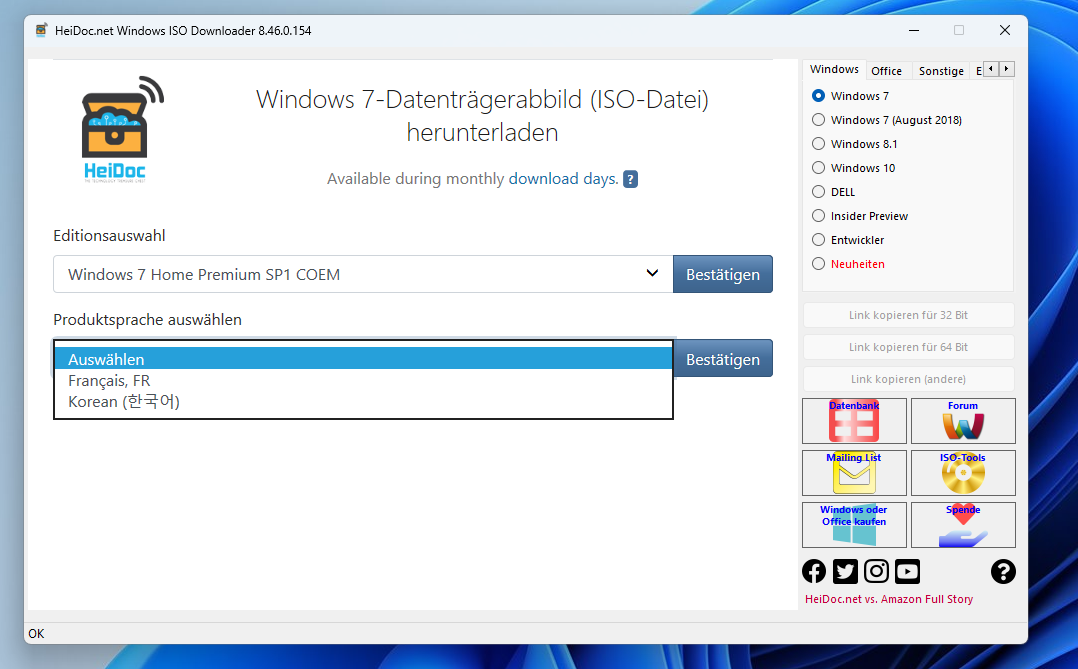The image size is (1078, 669).
Task: Open the Datenbank icon button
Action: (x=854, y=421)
